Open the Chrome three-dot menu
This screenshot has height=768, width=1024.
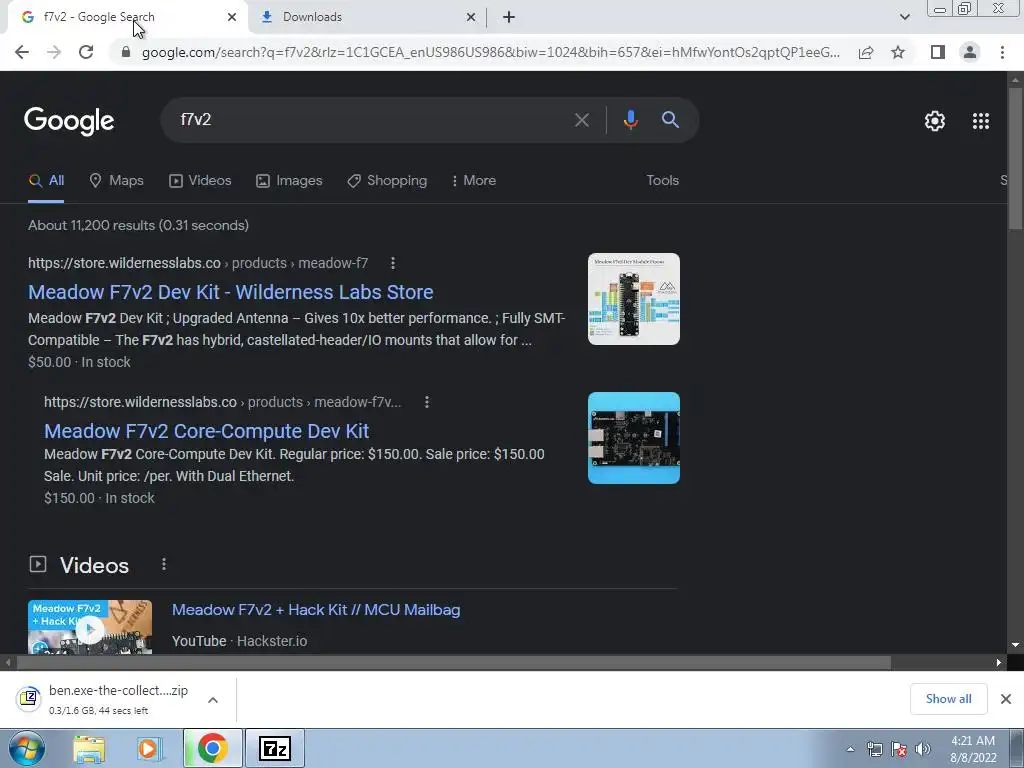tap(1002, 52)
